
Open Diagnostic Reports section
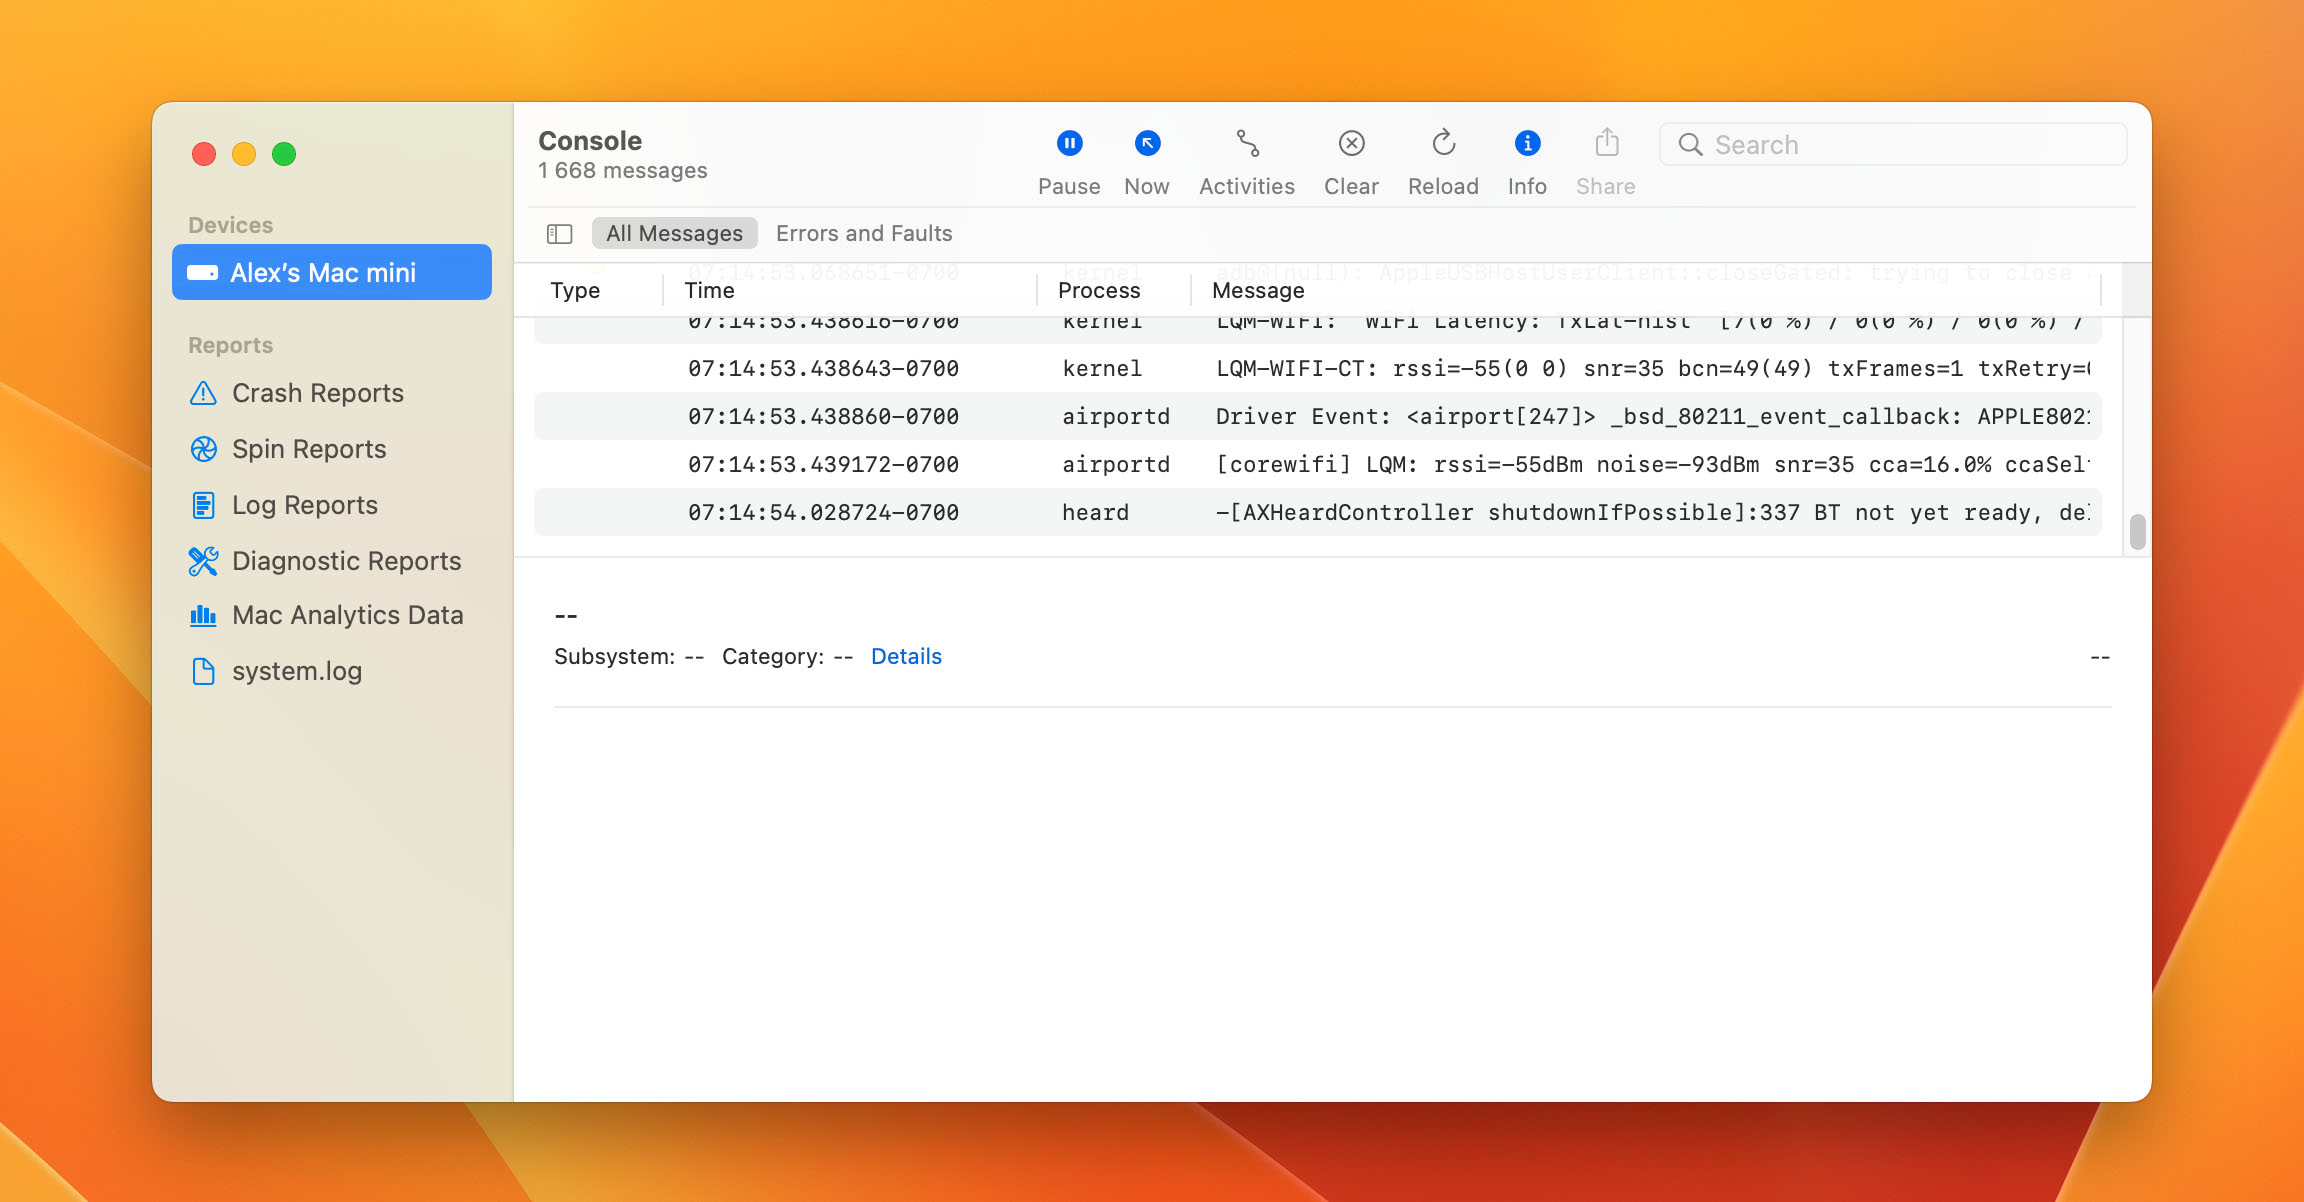click(x=346, y=561)
